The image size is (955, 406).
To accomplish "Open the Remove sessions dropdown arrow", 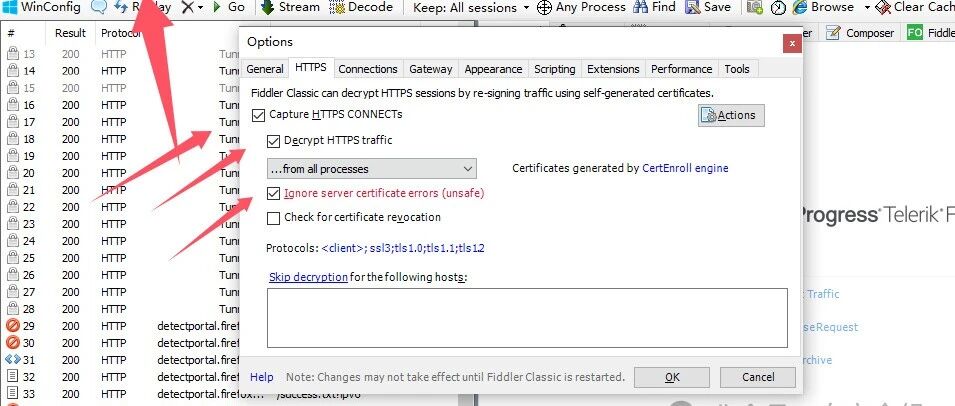I will coord(200,8).
